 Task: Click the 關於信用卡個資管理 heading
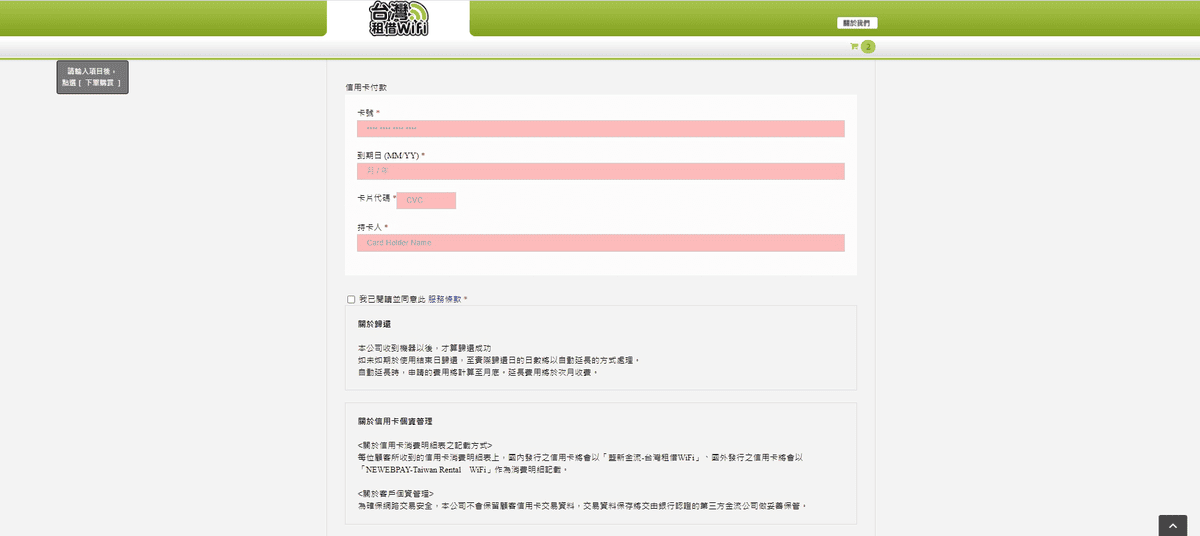coord(395,421)
